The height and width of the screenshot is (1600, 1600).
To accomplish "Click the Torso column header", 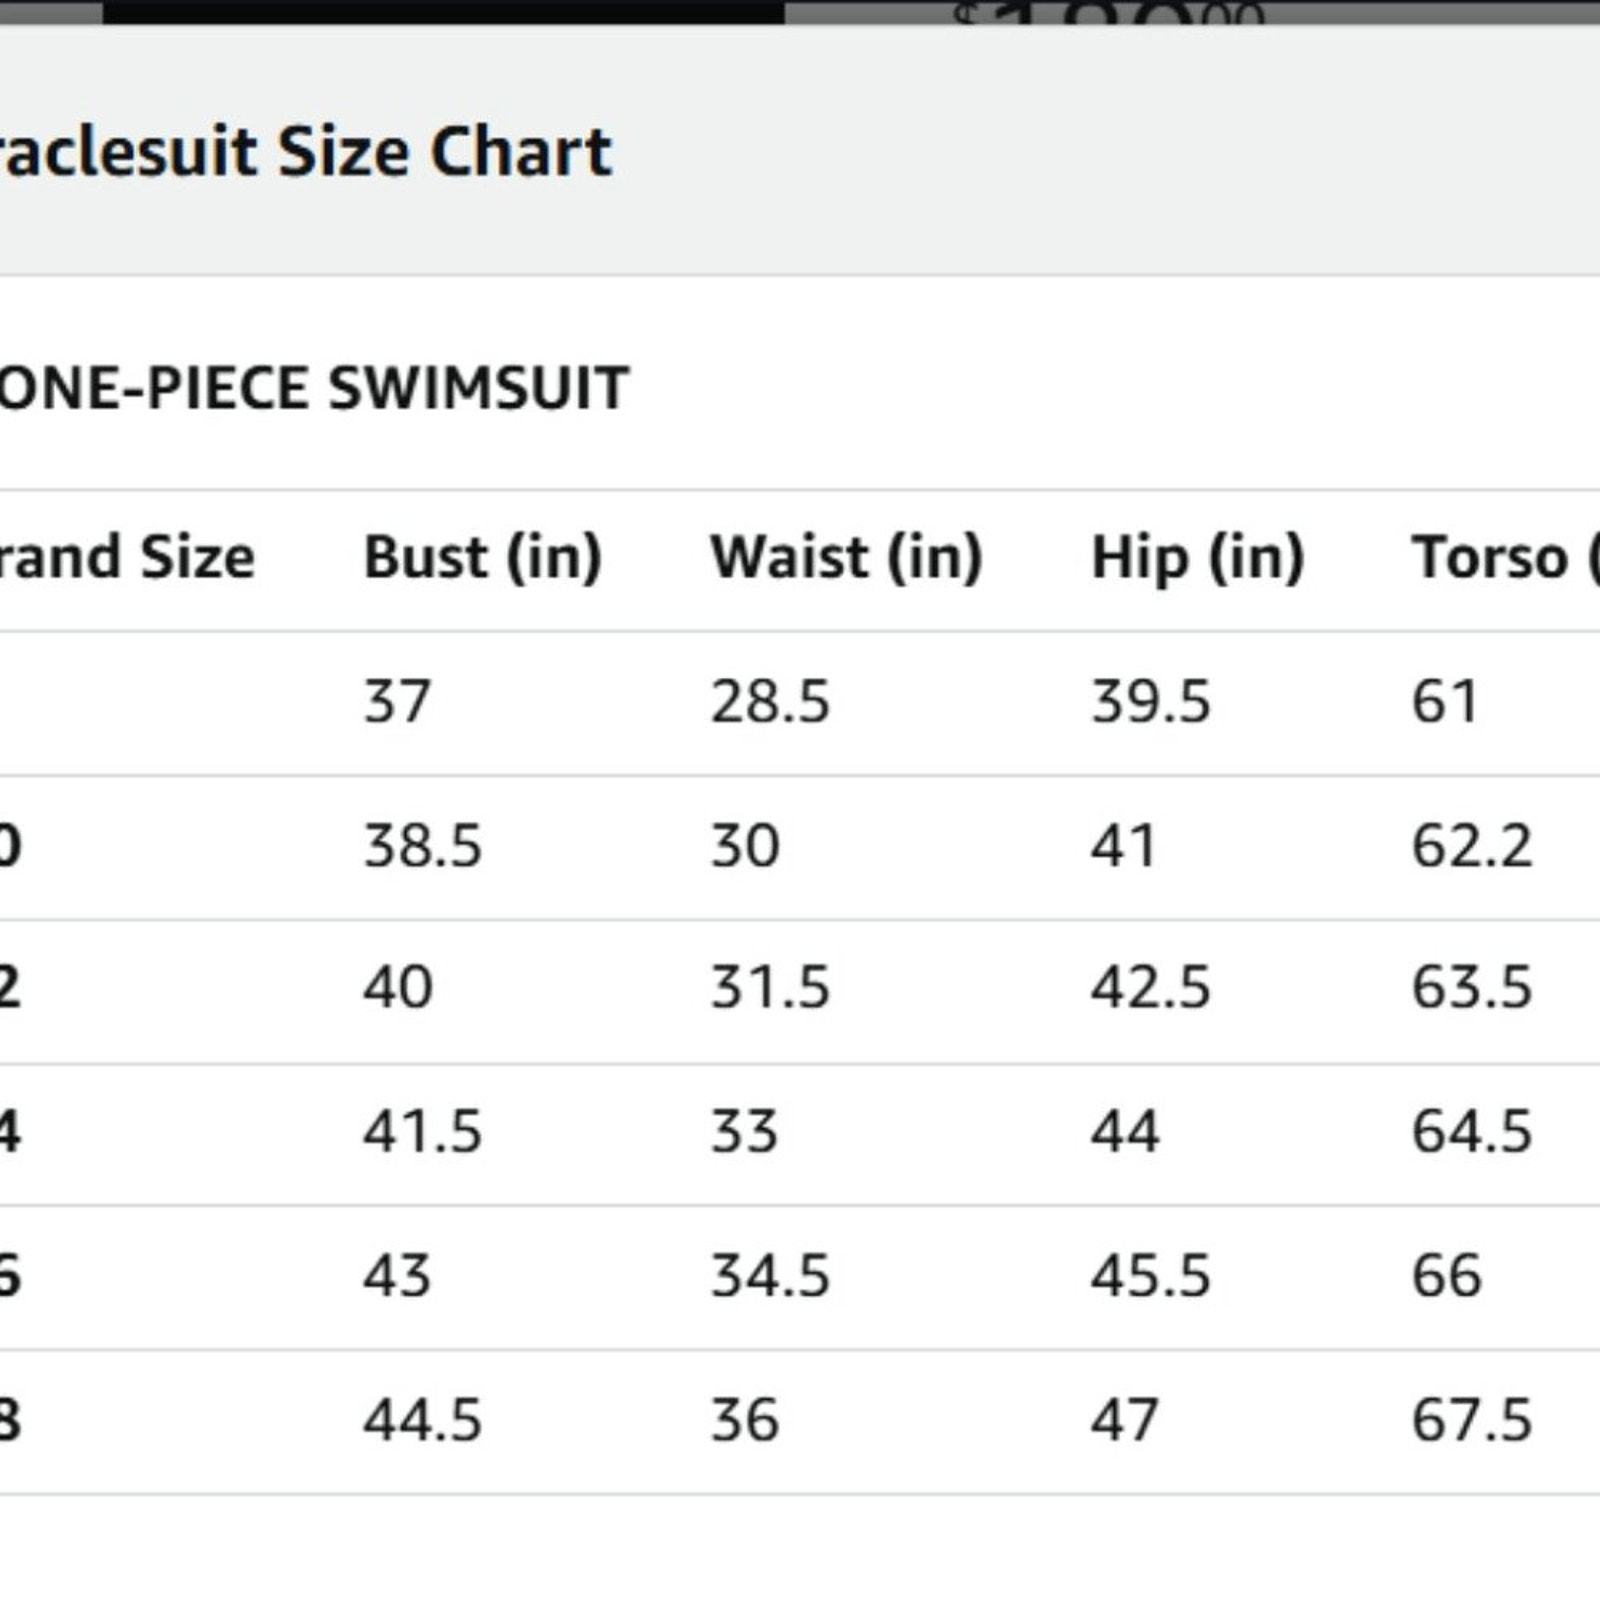I will [x=1505, y=558].
